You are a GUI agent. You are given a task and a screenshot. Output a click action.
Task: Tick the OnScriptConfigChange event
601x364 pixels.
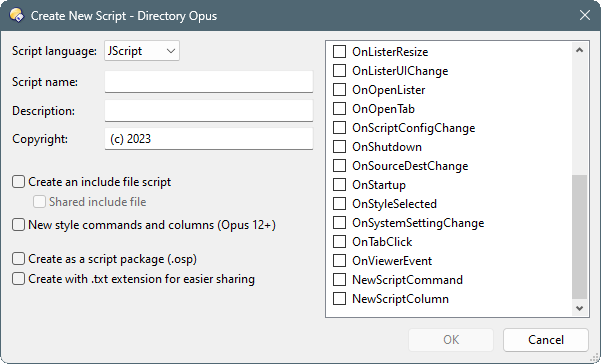(339, 128)
